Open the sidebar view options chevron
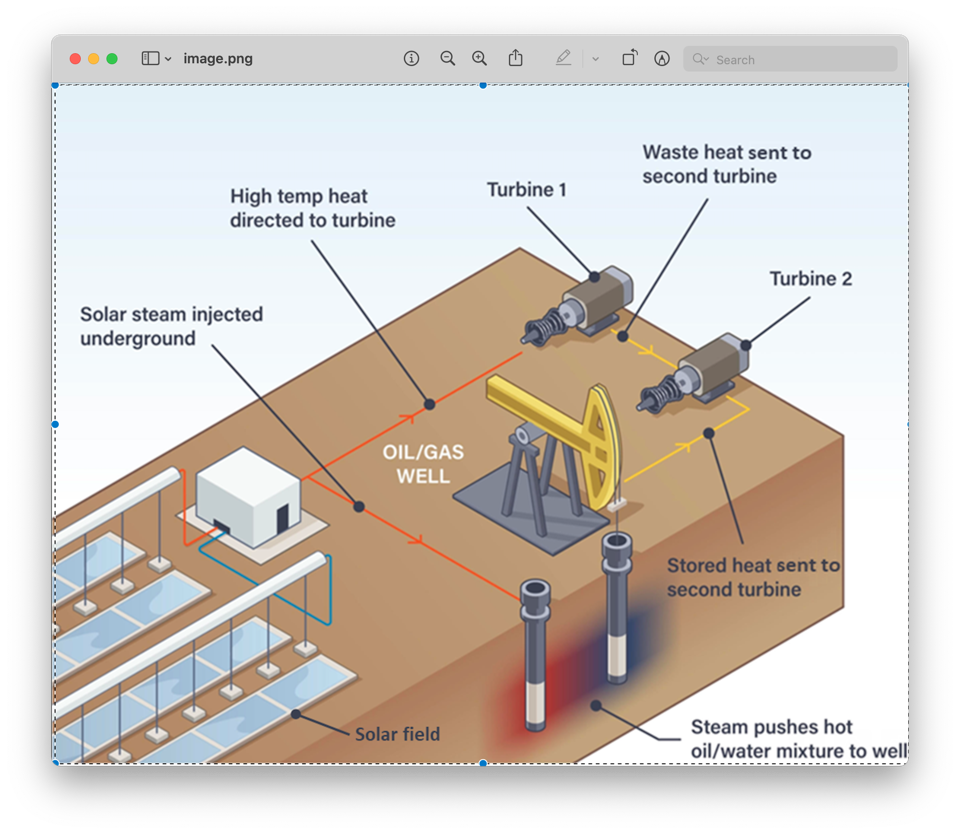Viewport: 960px width, 834px height. pyautogui.click(x=168, y=59)
